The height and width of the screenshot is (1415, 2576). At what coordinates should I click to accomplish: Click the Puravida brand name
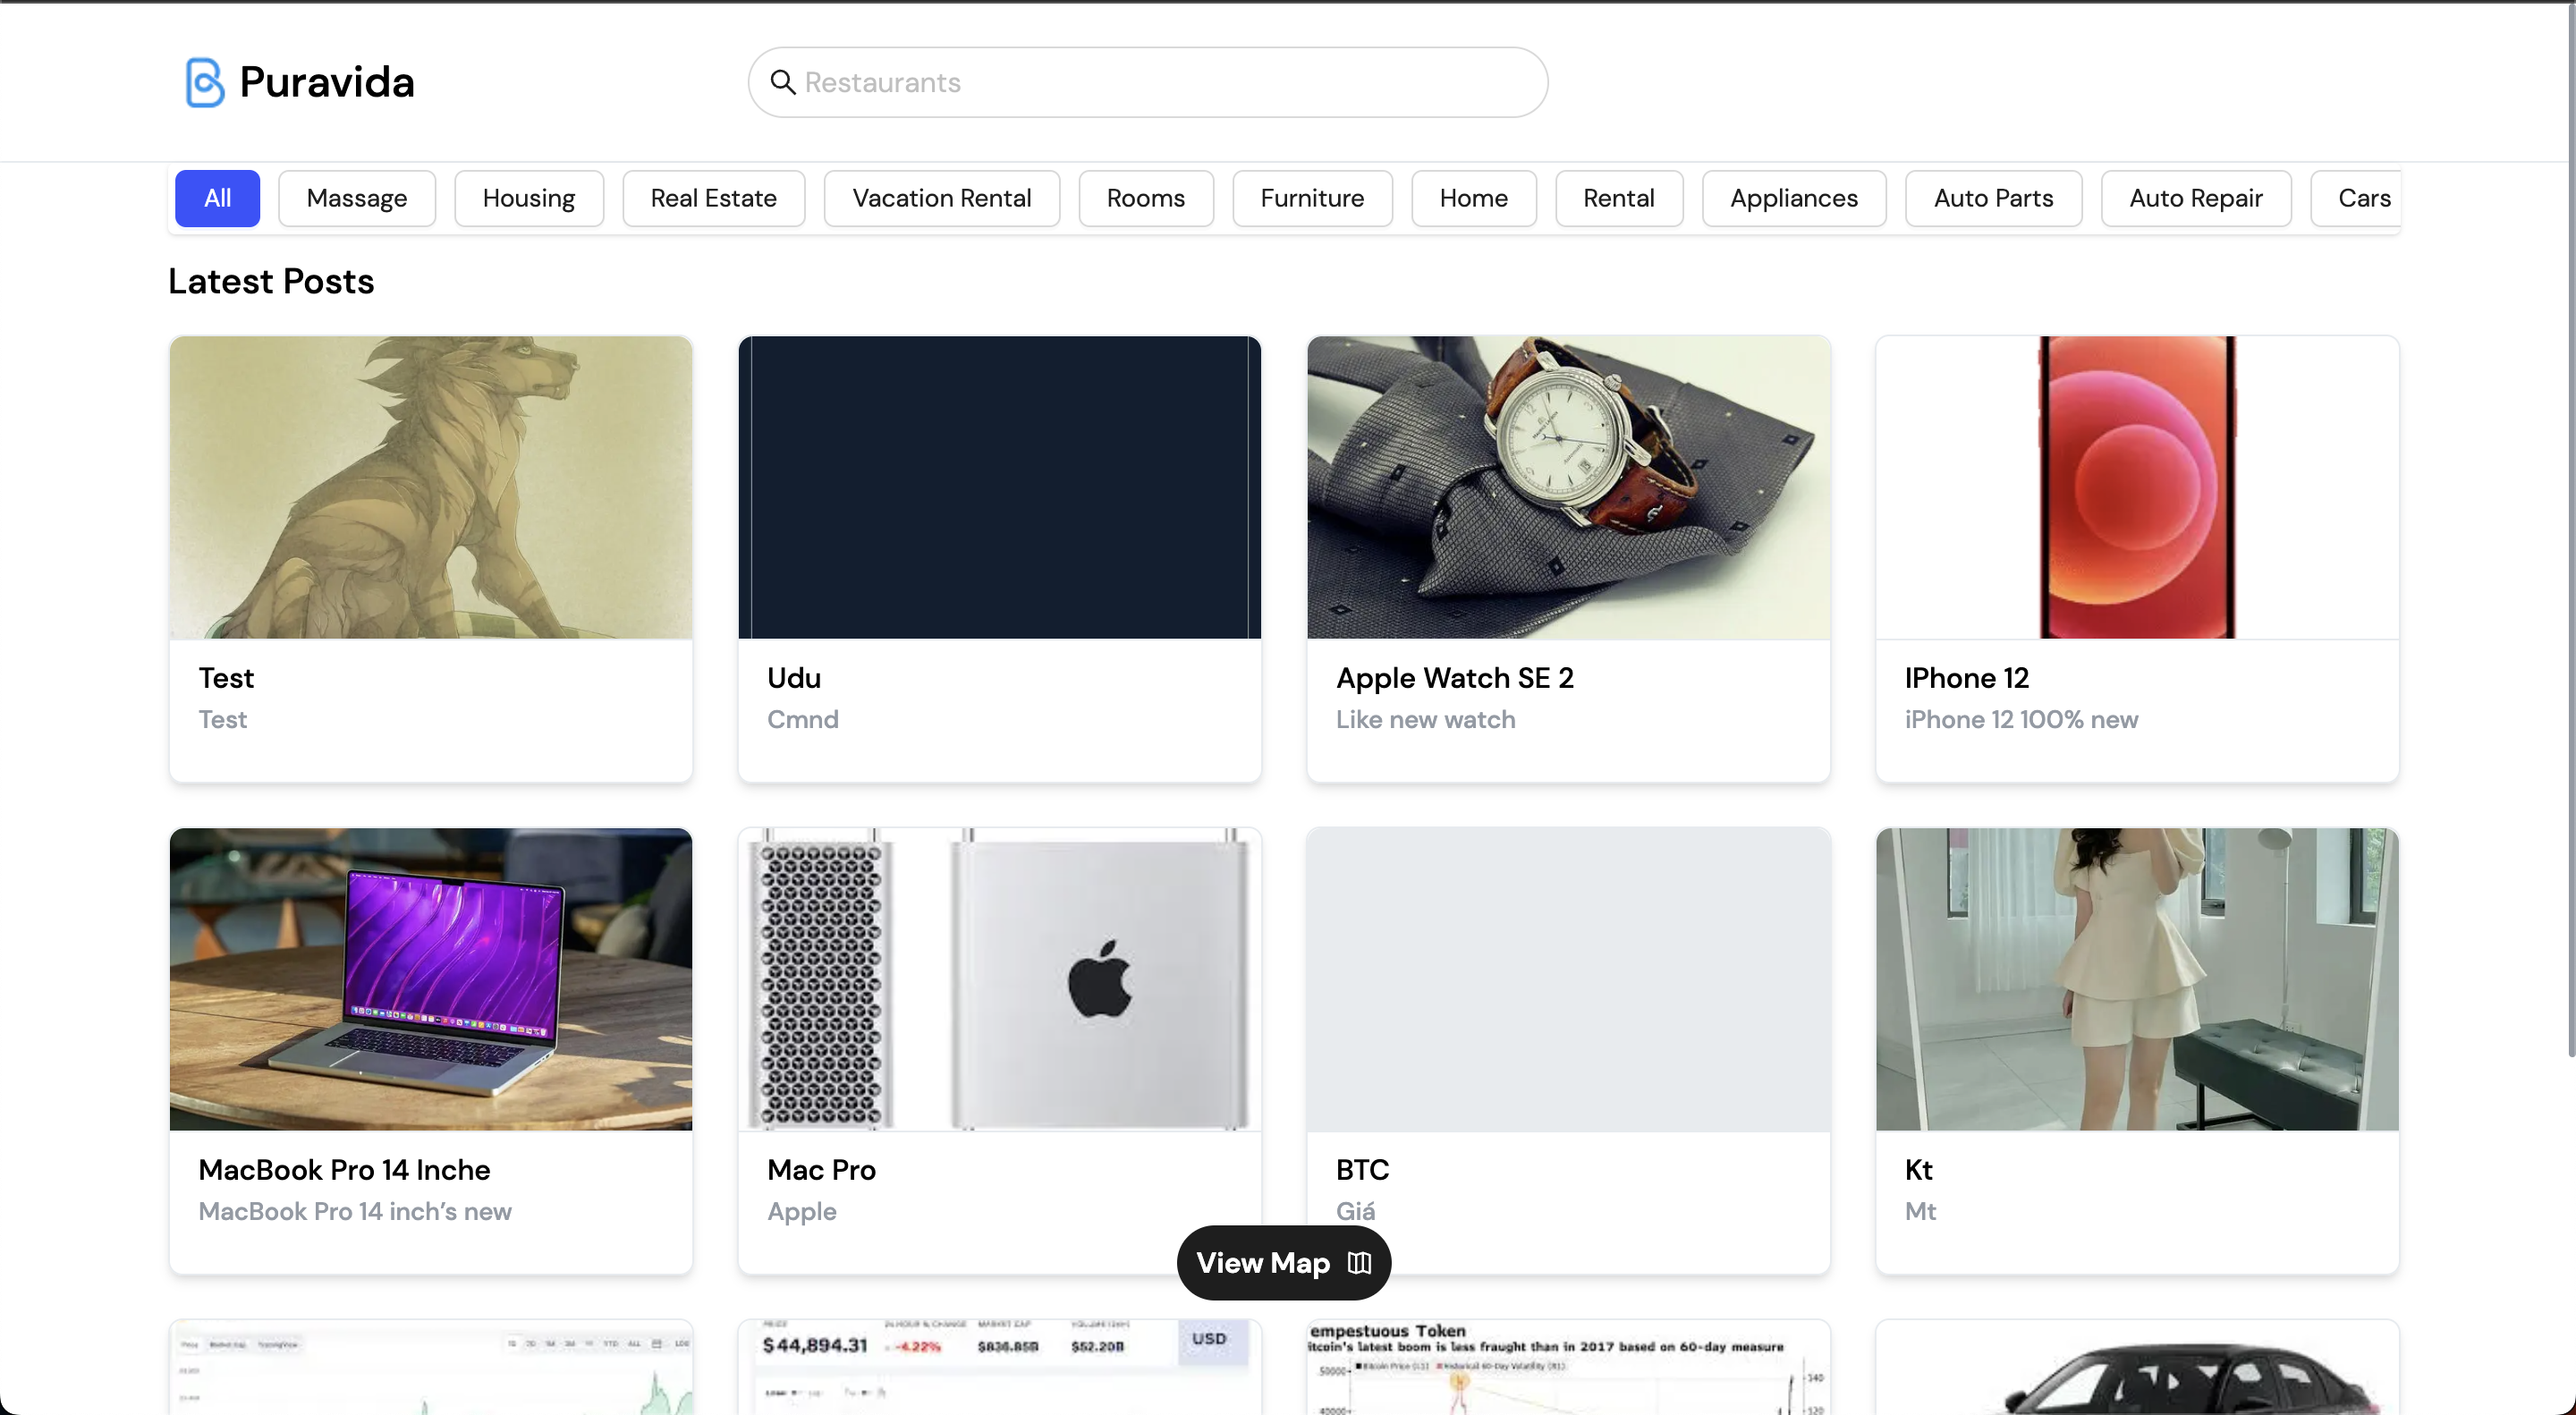click(327, 82)
